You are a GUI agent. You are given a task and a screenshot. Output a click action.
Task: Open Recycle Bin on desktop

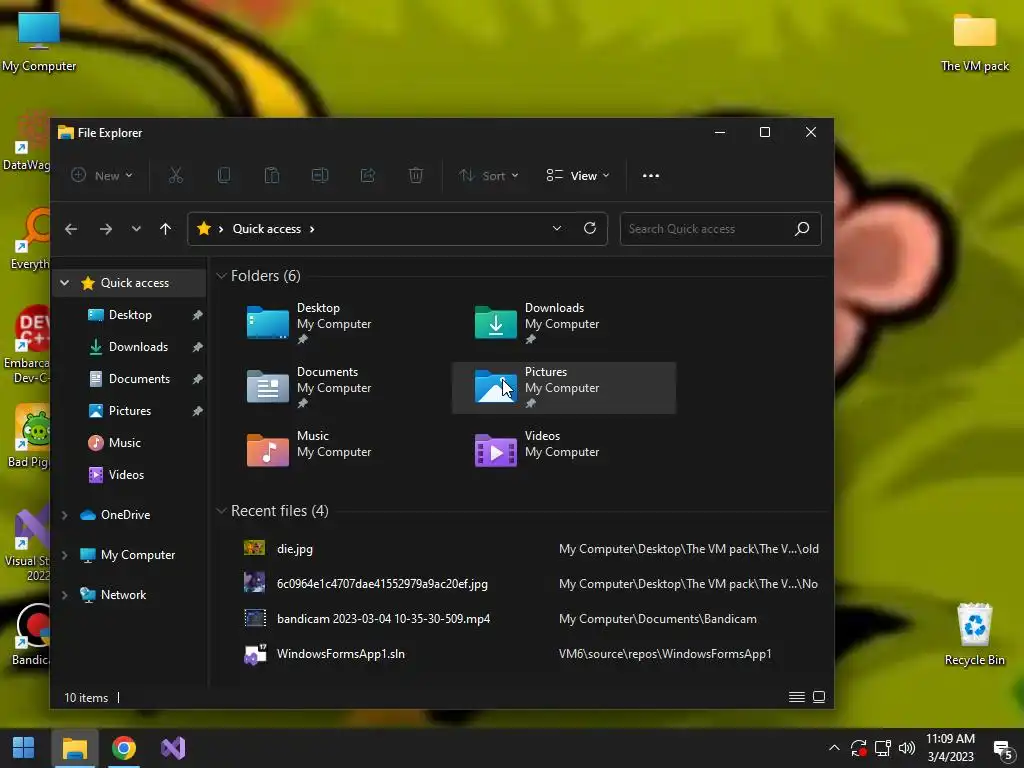(974, 633)
